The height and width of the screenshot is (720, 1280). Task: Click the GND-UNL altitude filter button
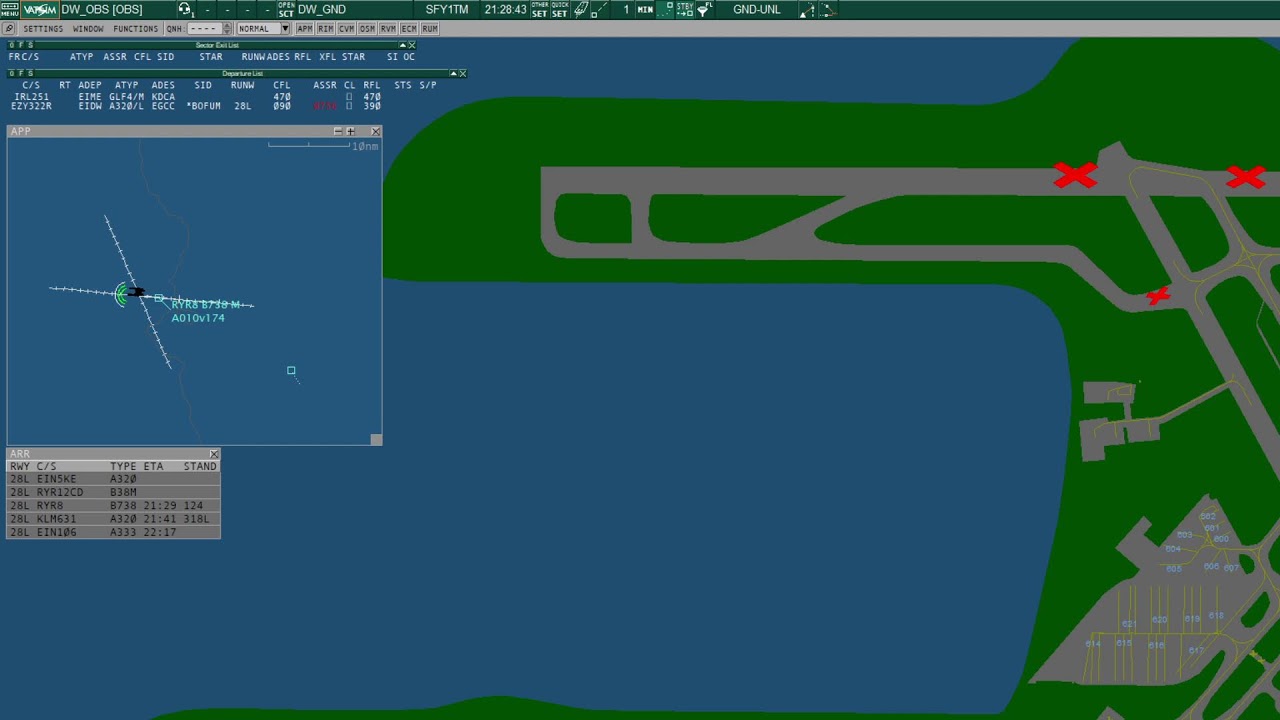click(x=756, y=10)
